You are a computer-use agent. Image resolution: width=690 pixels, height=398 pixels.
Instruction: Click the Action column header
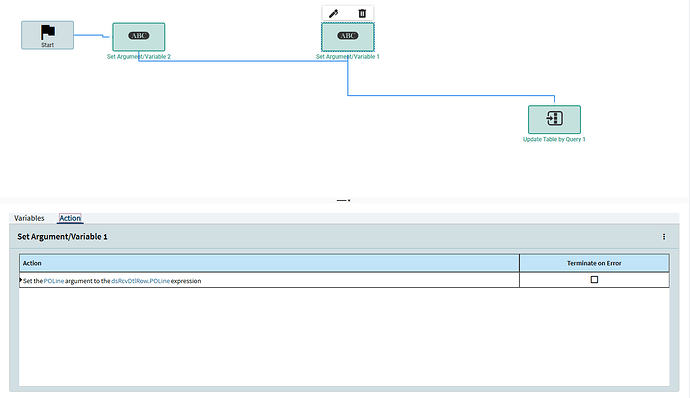coord(269,263)
